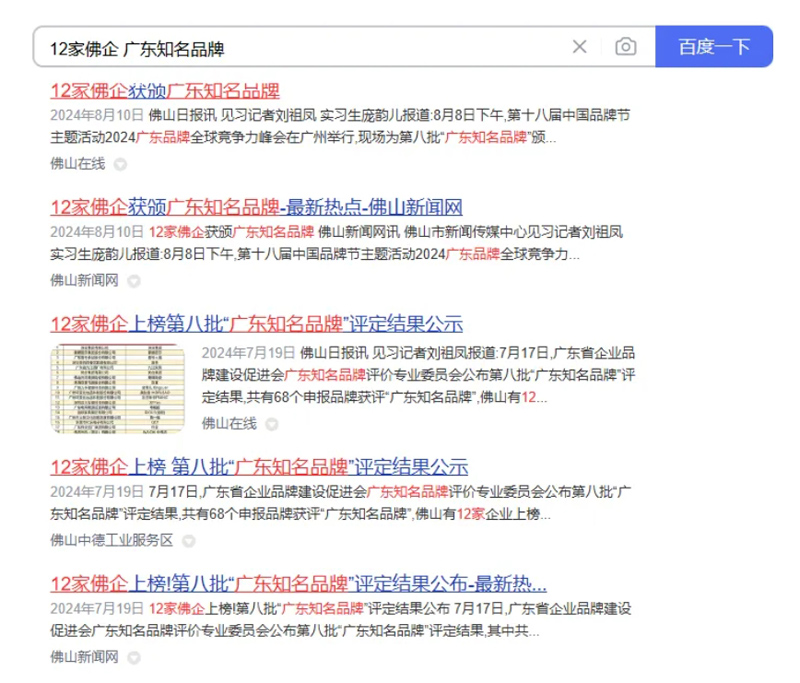Expand the dropdown next to 佛山新闻网 under second result

coord(134,281)
